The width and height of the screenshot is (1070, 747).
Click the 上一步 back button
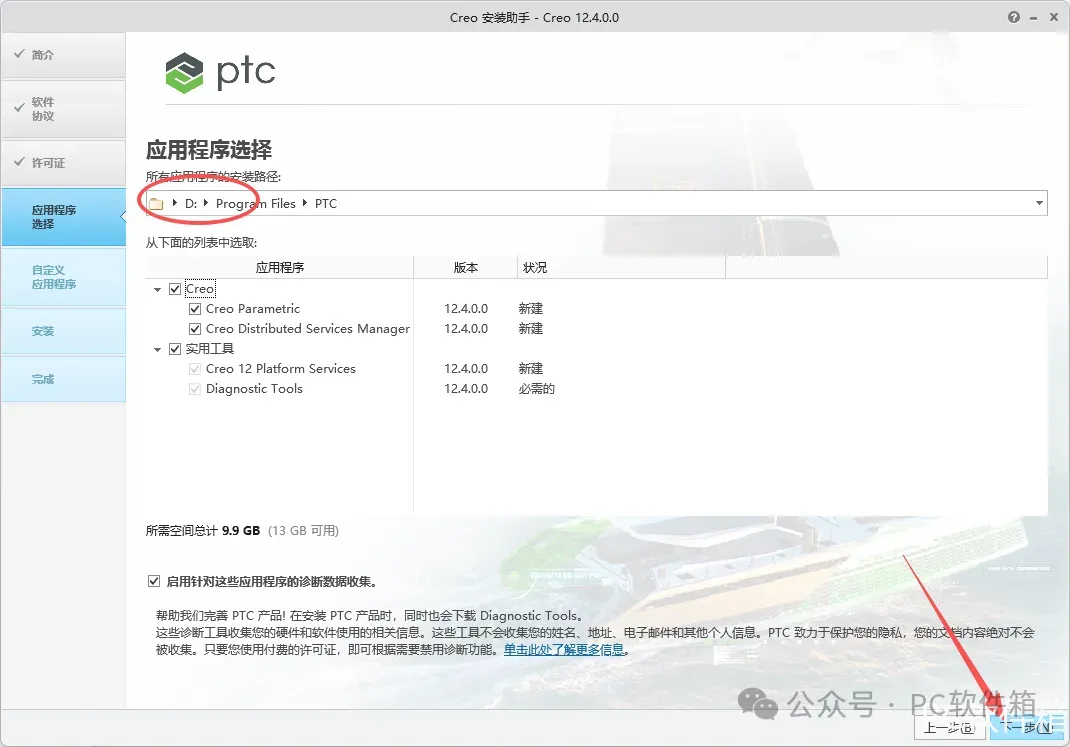pos(949,728)
